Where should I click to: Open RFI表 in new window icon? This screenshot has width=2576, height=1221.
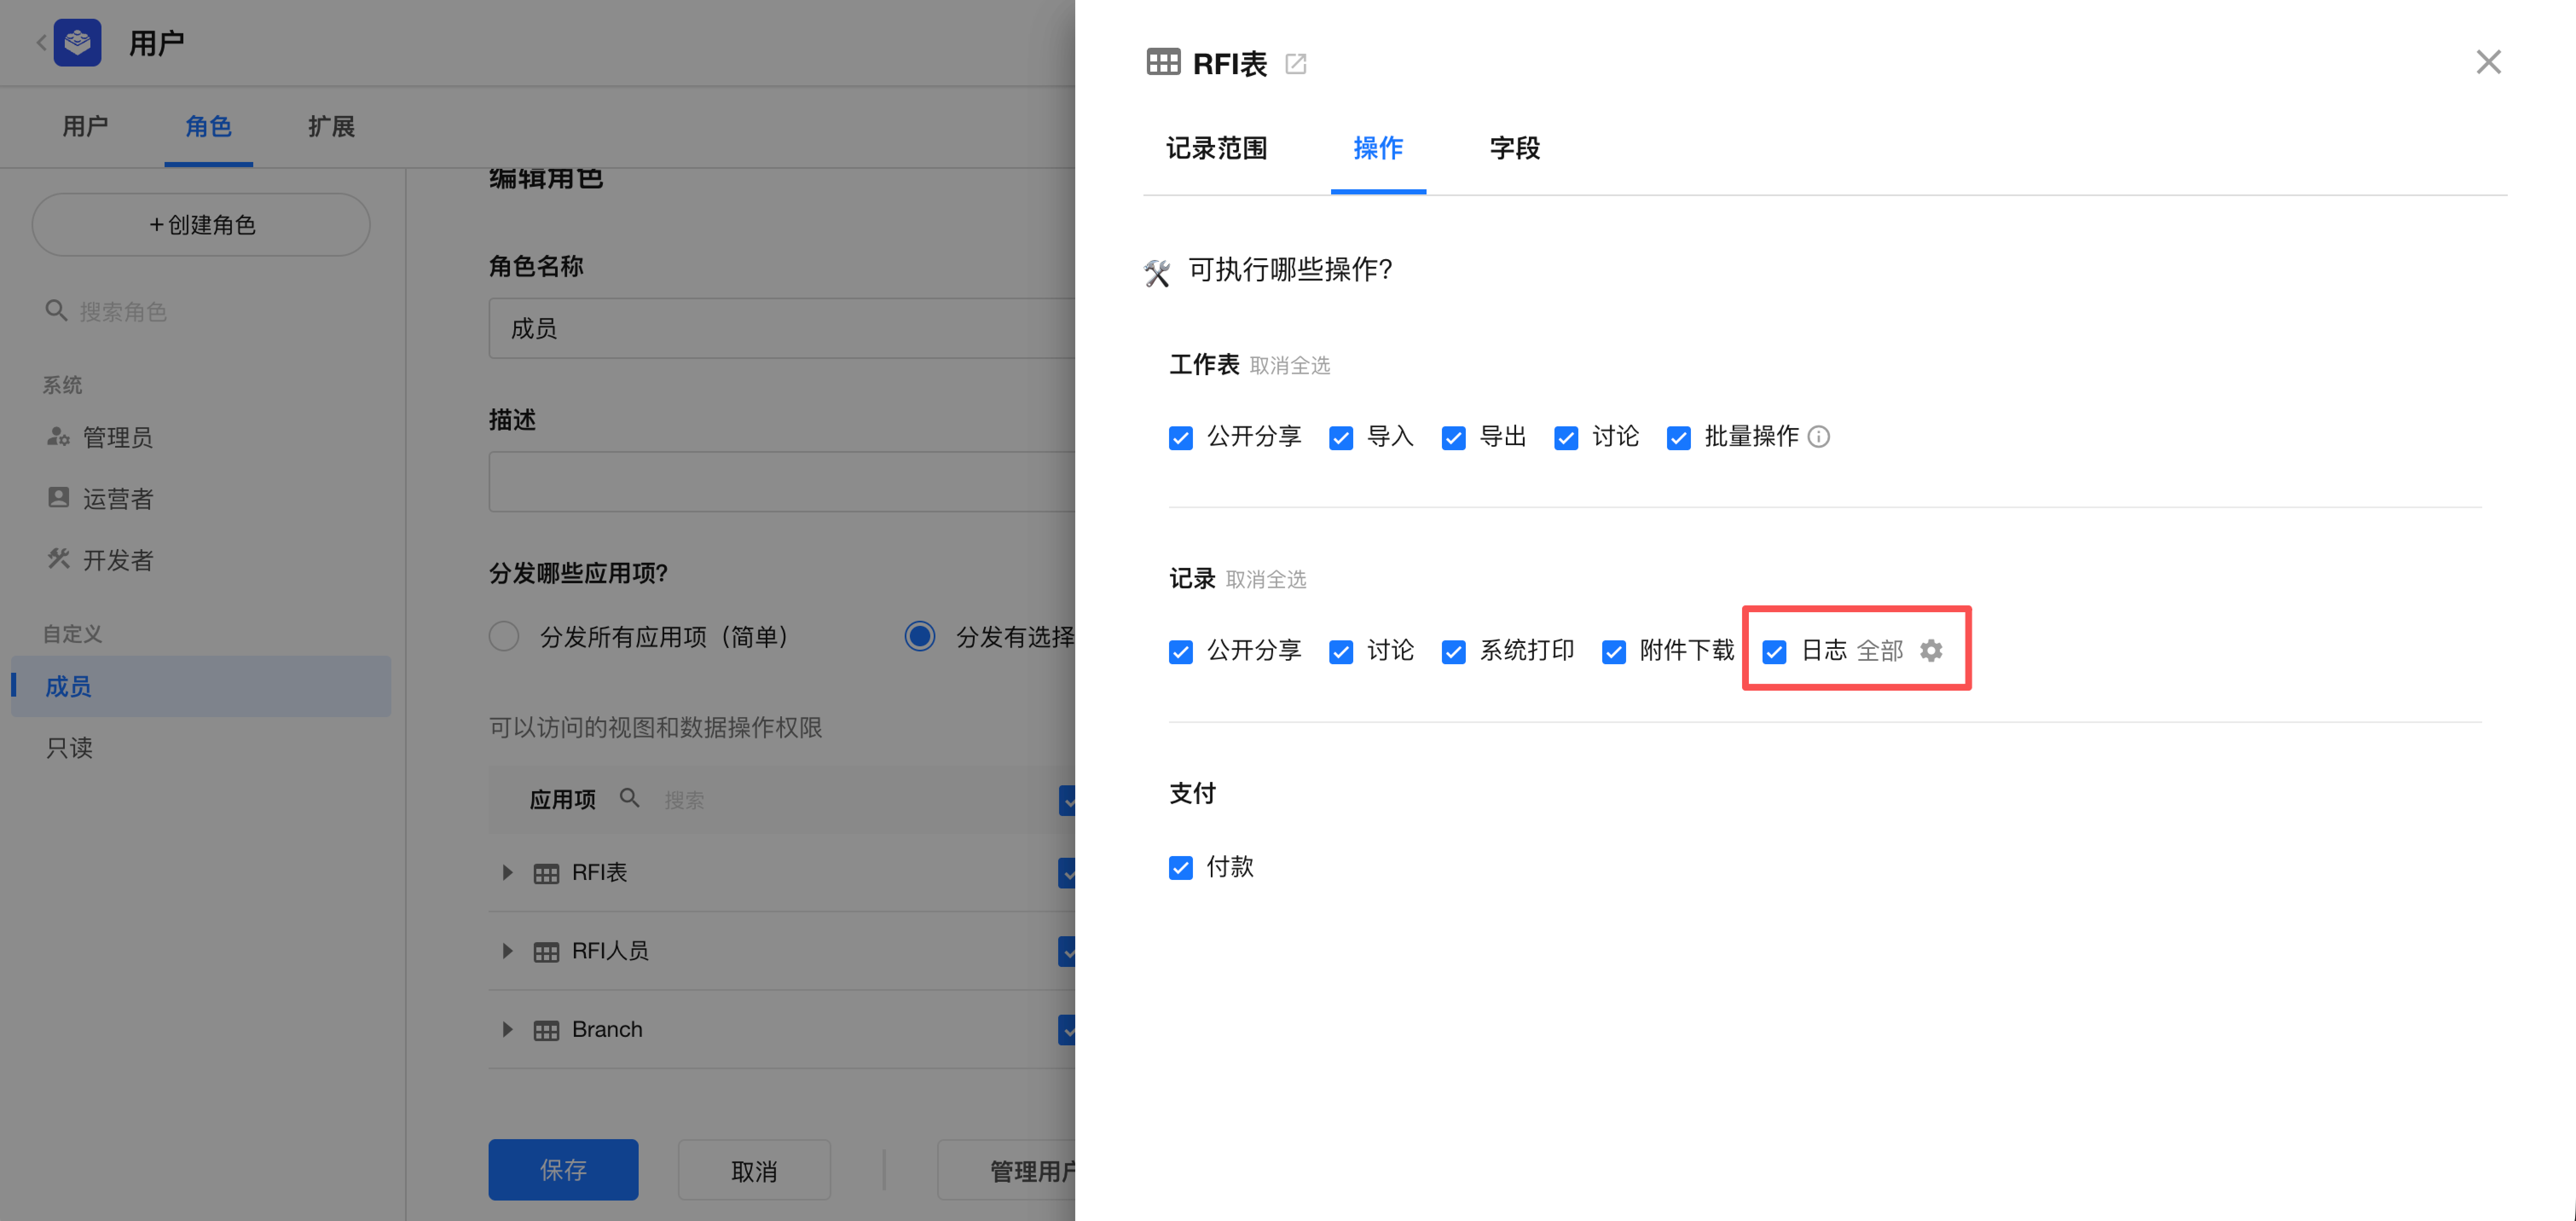(1296, 64)
